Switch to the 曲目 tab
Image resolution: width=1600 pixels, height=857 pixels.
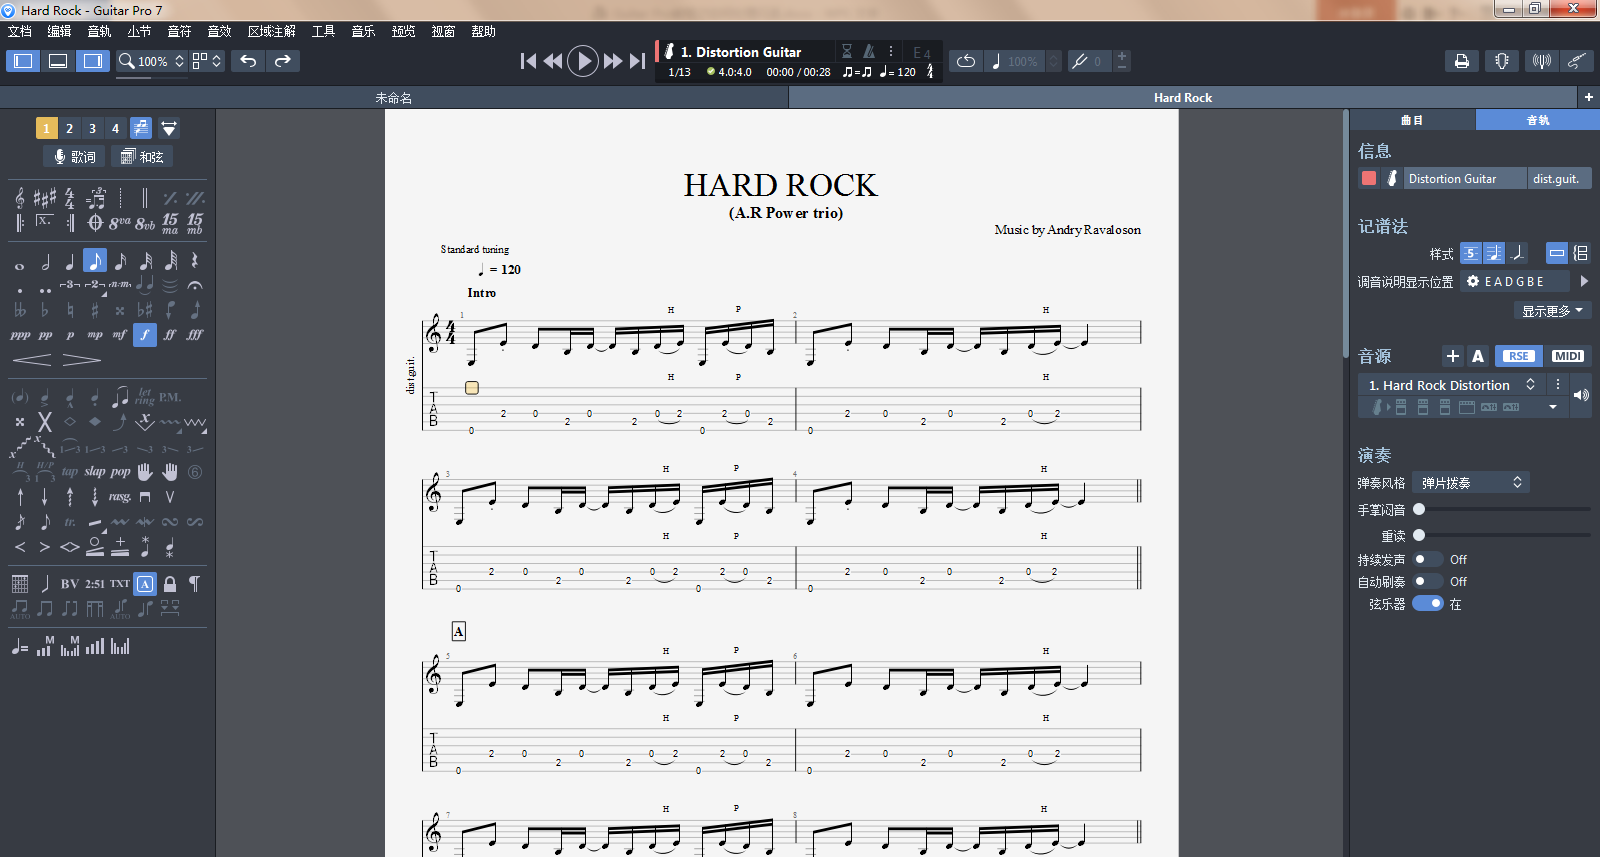click(x=1412, y=120)
